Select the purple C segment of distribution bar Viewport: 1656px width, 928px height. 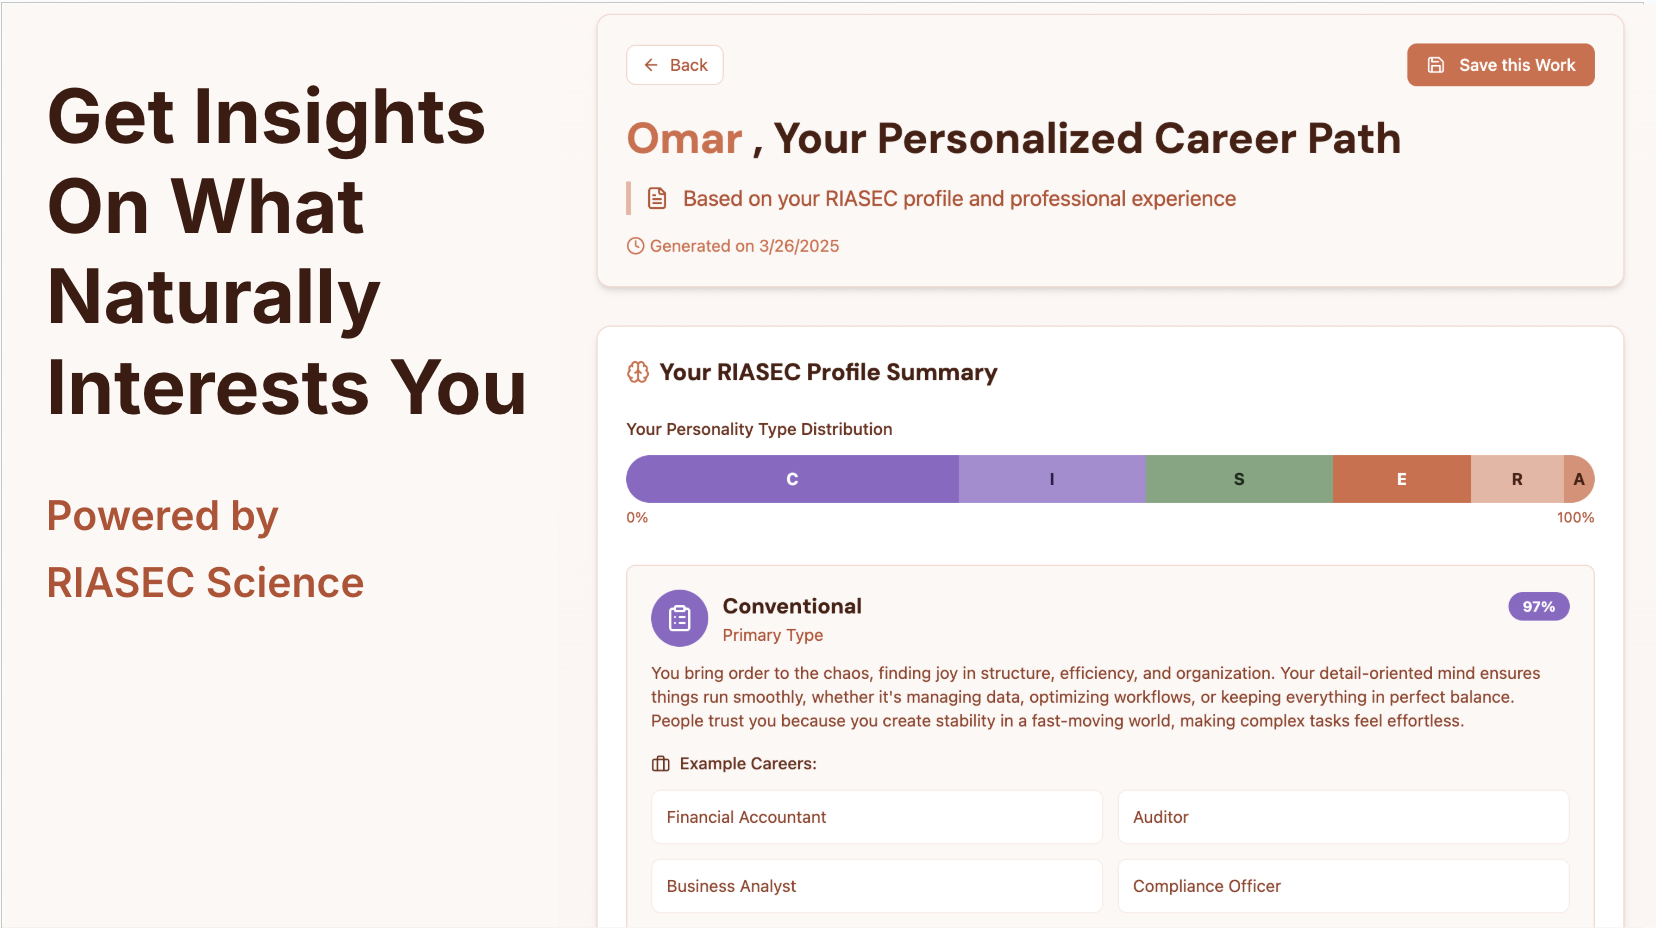[x=792, y=479]
